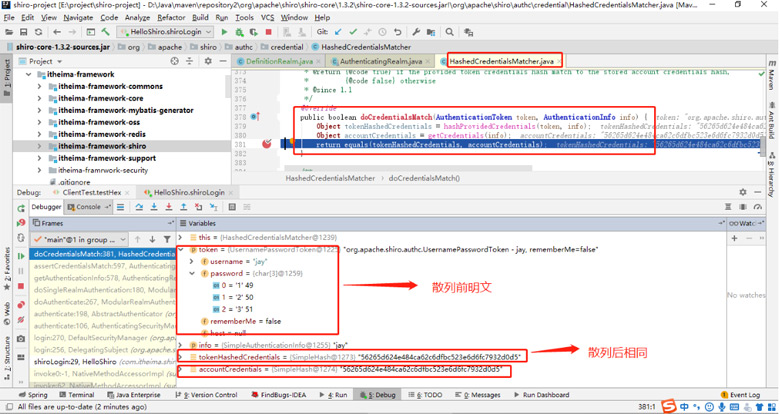This screenshot has width=780, height=414.
Task: Navigate back with the left arrow icon
Action: tap(57, 32)
